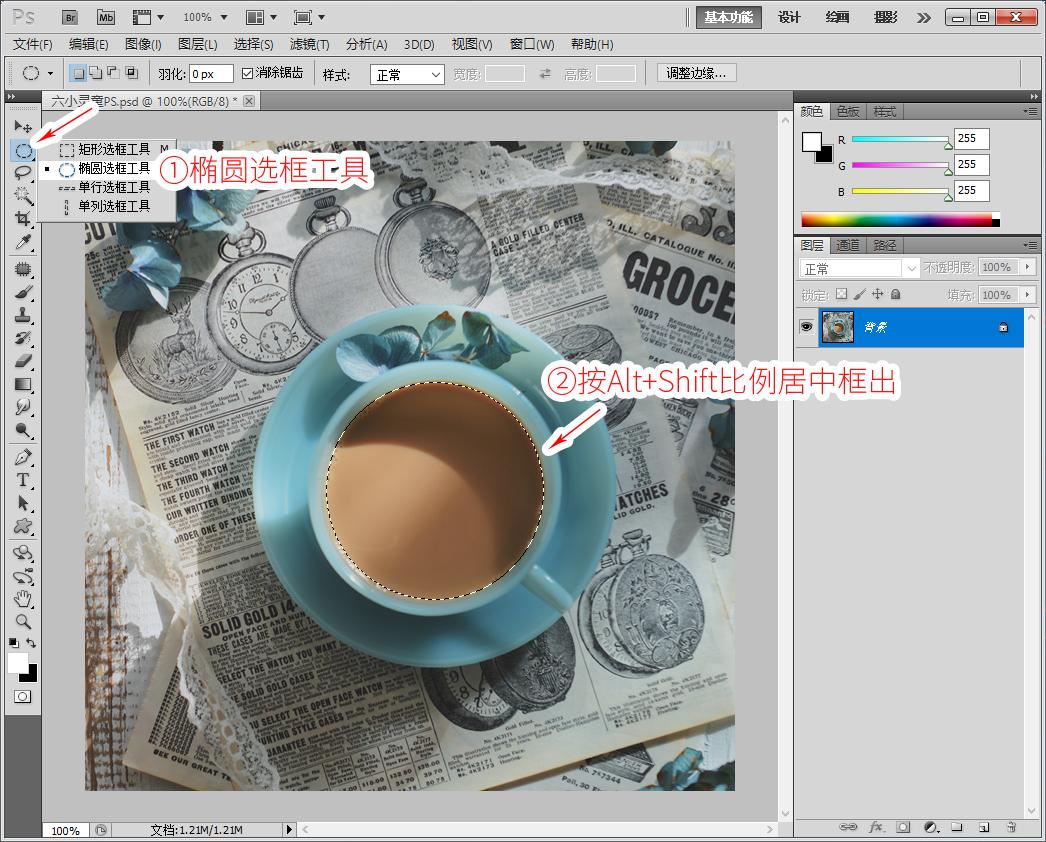1046x842 pixels.
Task: Select the Lasso tool in the toolbox
Action: tap(22, 172)
